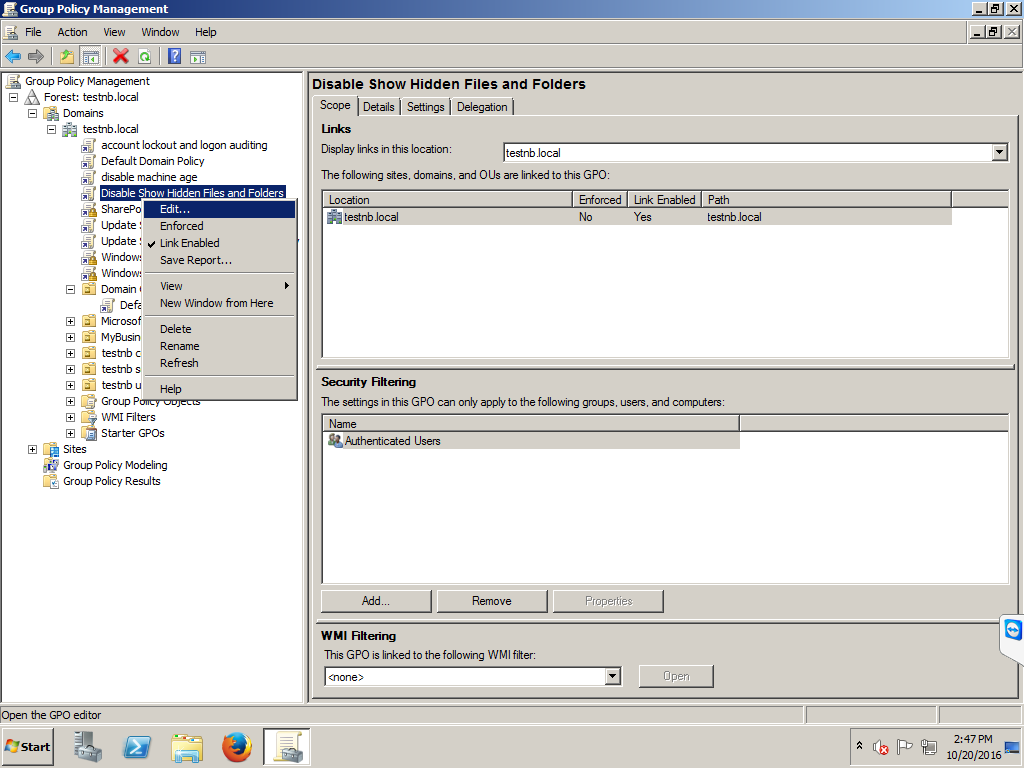Image resolution: width=1024 pixels, height=768 pixels.
Task: Click the Refresh toolbar icon
Action: tap(144, 56)
